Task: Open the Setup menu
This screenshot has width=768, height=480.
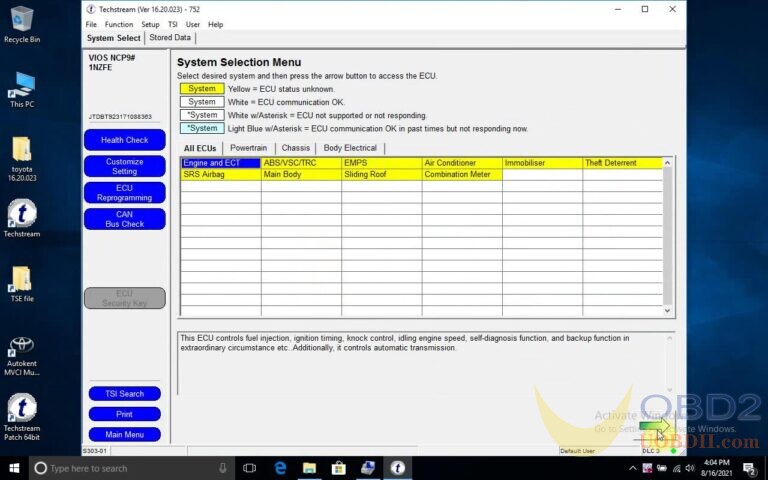Action: pyautogui.click(x=150, y=24)
